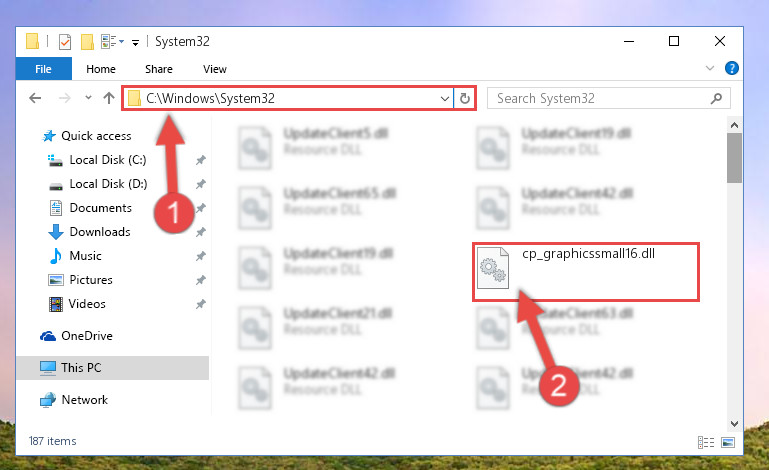769x470 pixels.
Task: Toggle pin next to Local Disk (C:)
Action: coord(201,160)
